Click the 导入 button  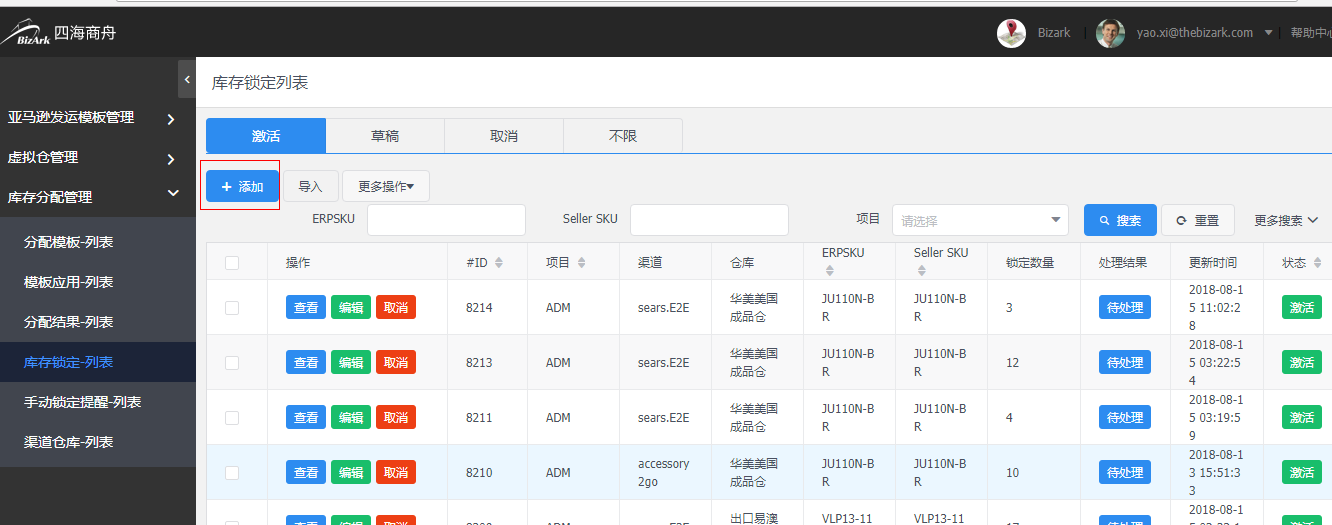pos(311,186)
